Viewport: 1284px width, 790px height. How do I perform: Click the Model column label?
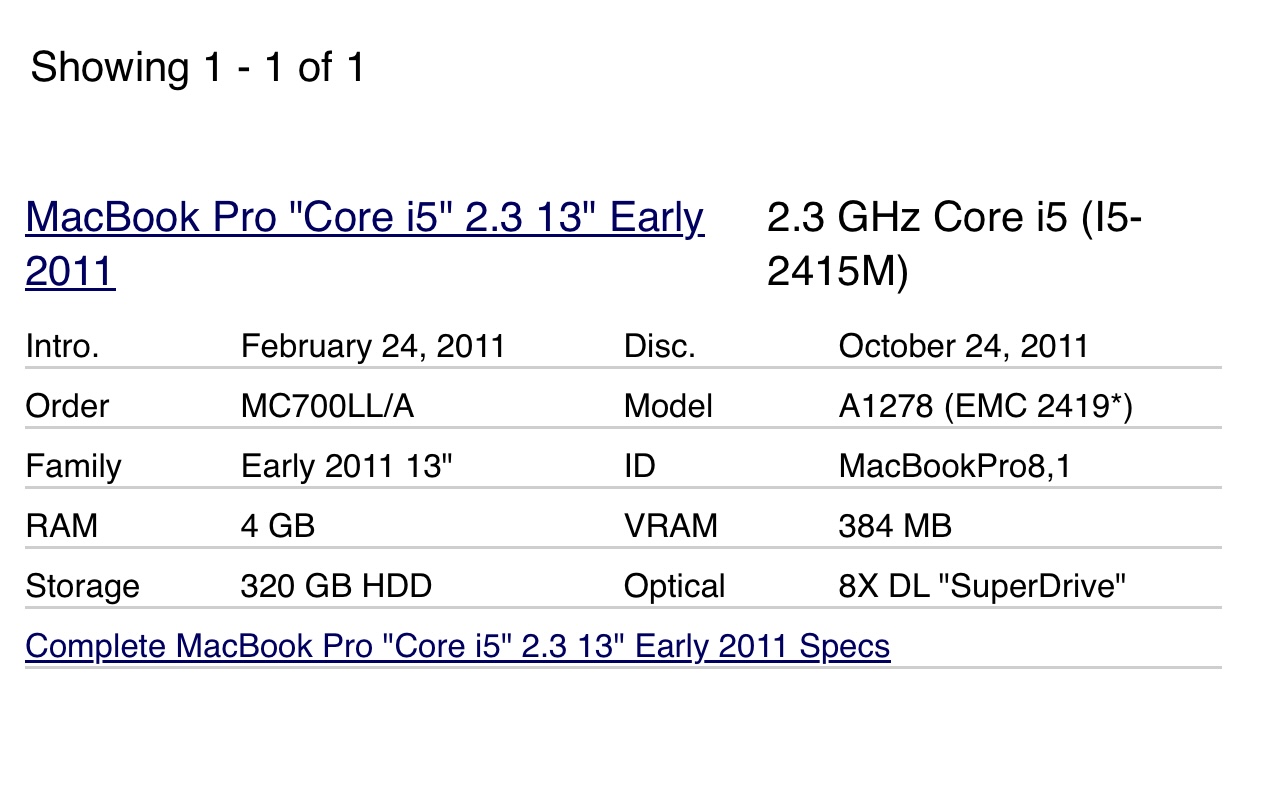pyautogui.click(x=668, y=407)
